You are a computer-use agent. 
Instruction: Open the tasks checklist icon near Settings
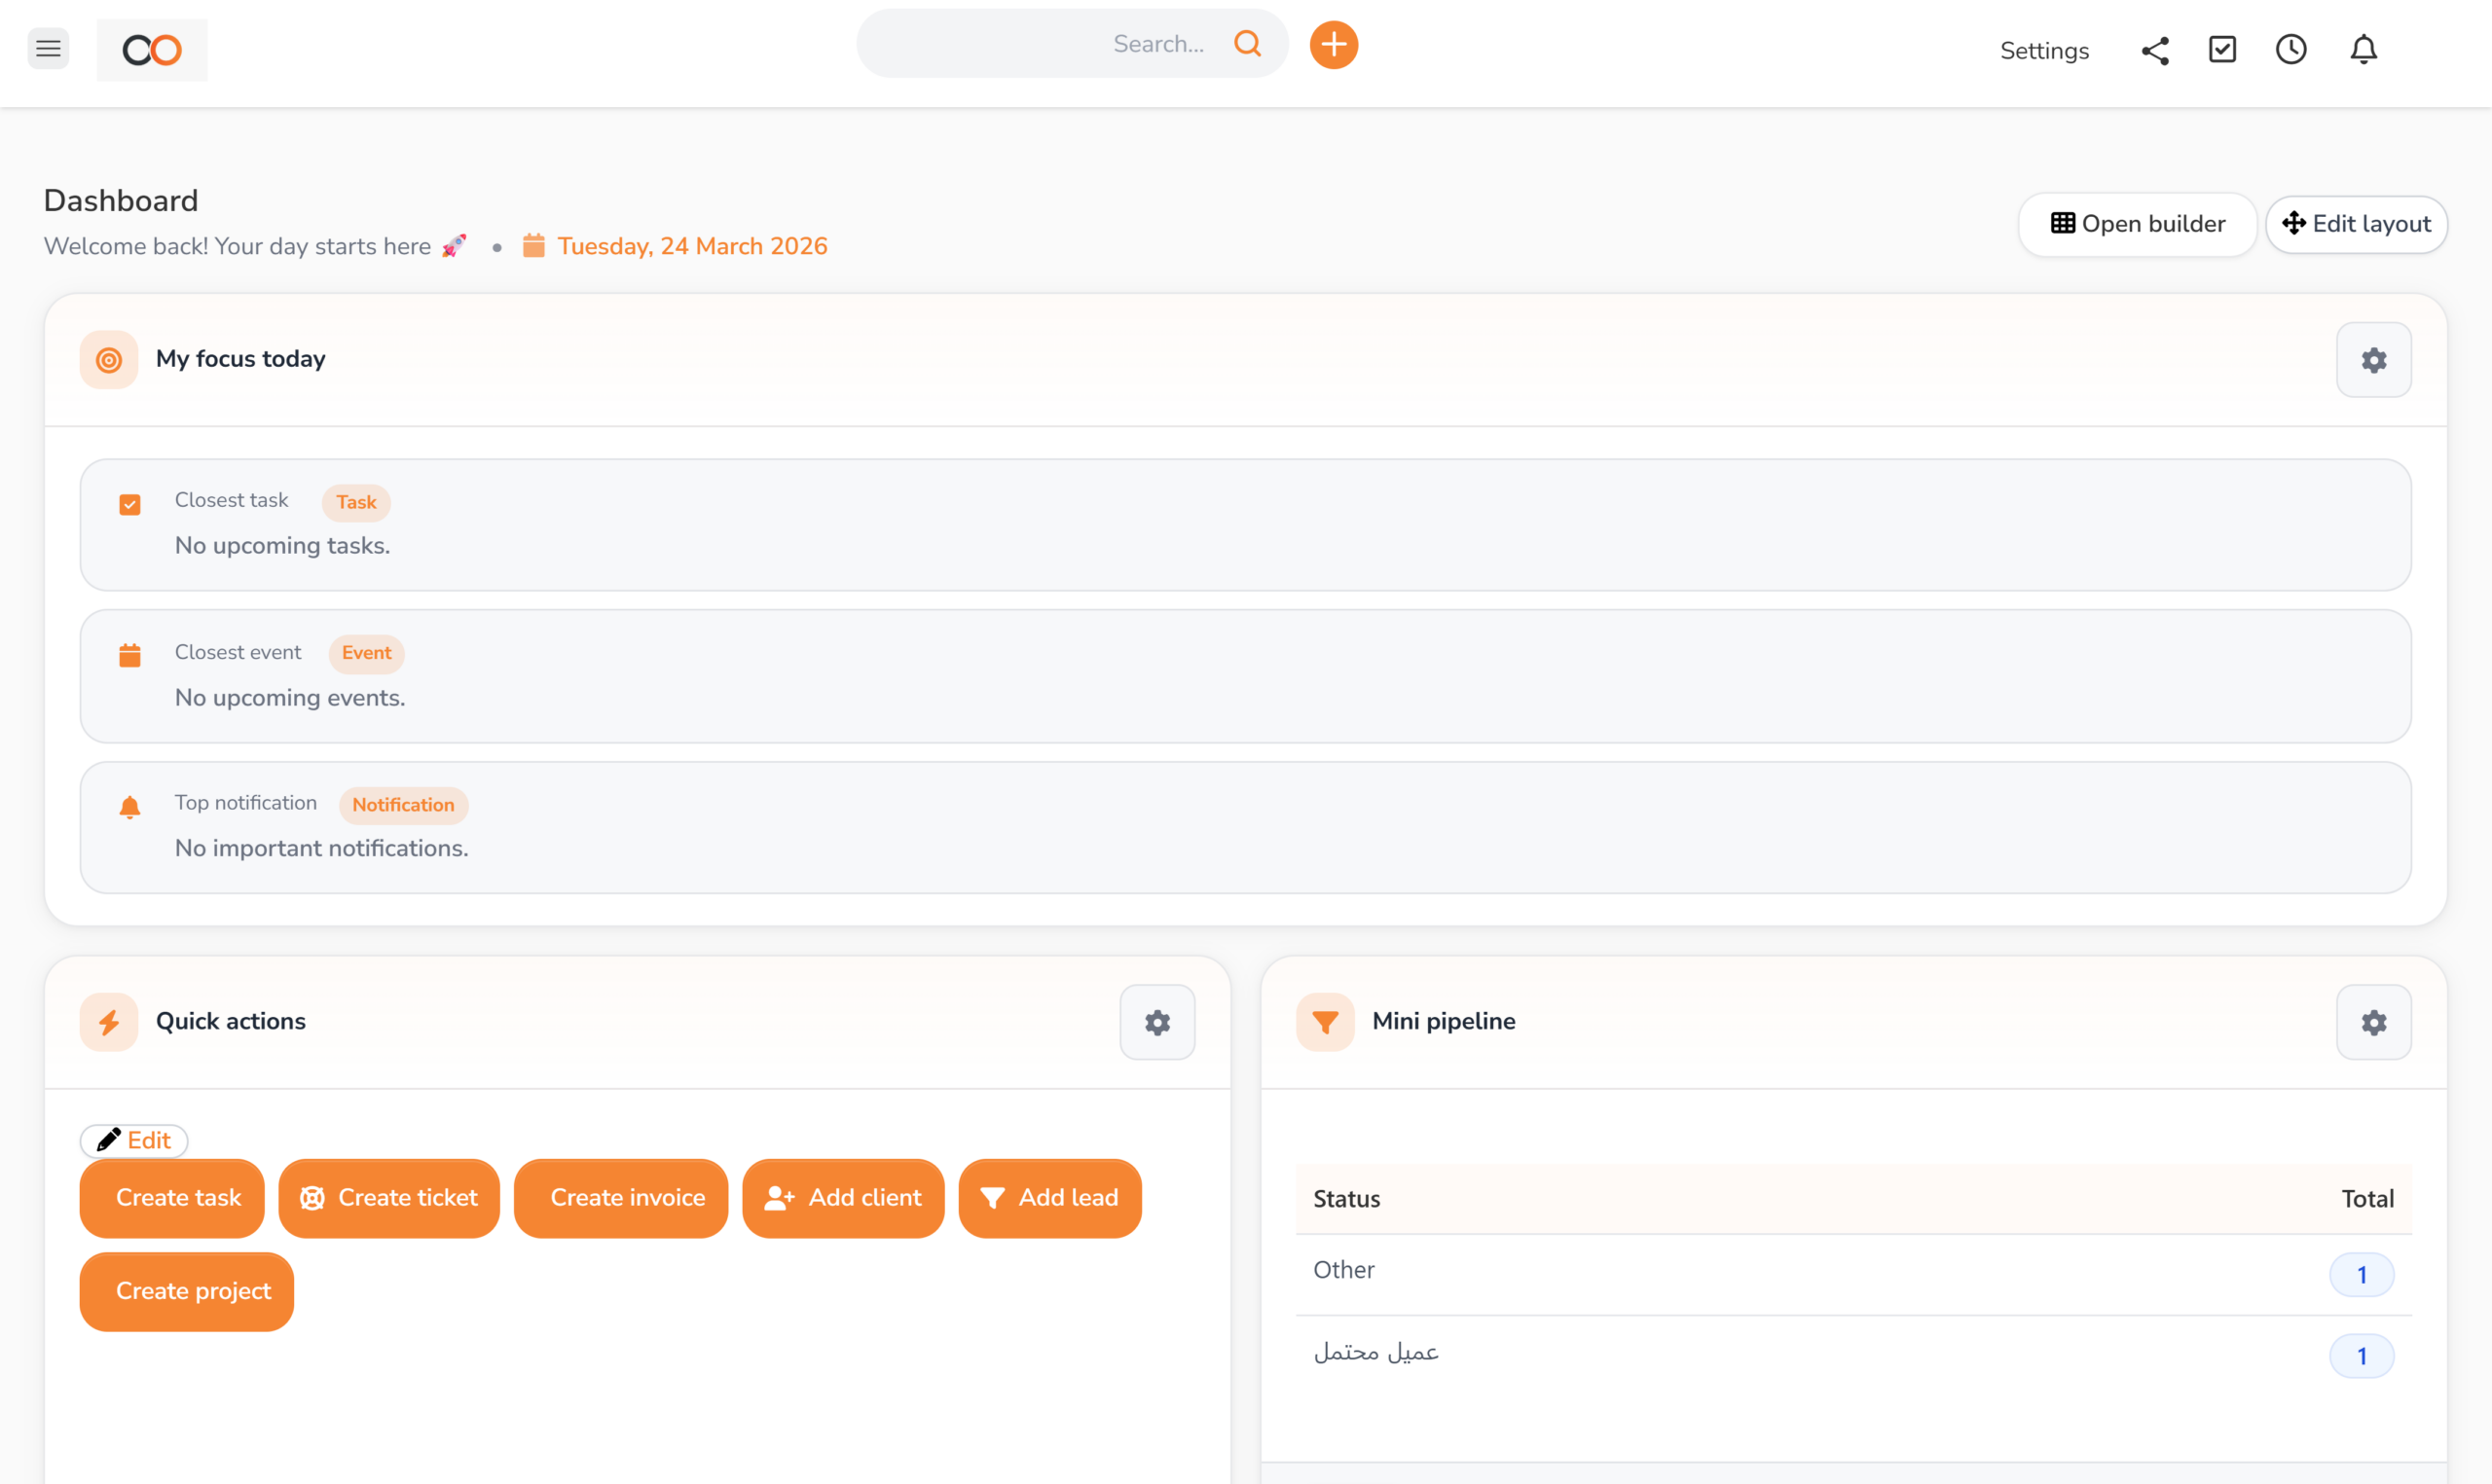pos(2221,48)
